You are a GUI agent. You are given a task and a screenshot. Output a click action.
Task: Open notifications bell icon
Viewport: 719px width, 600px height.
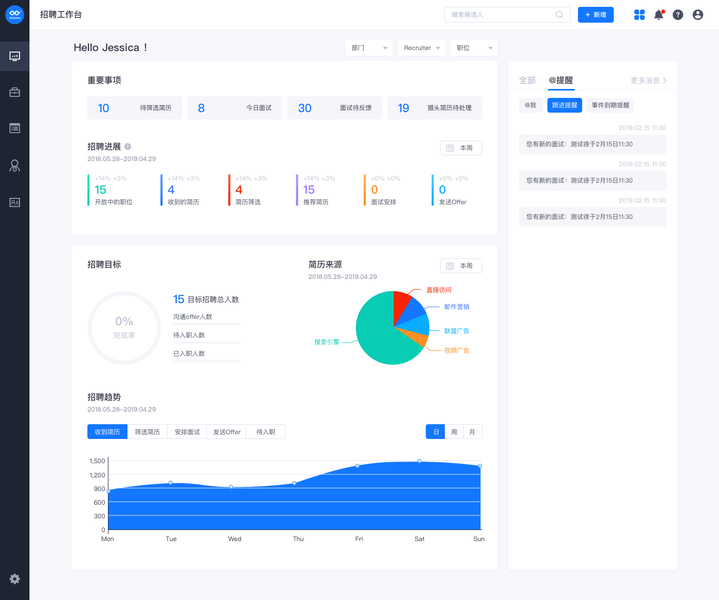click(x=659, y=15)
